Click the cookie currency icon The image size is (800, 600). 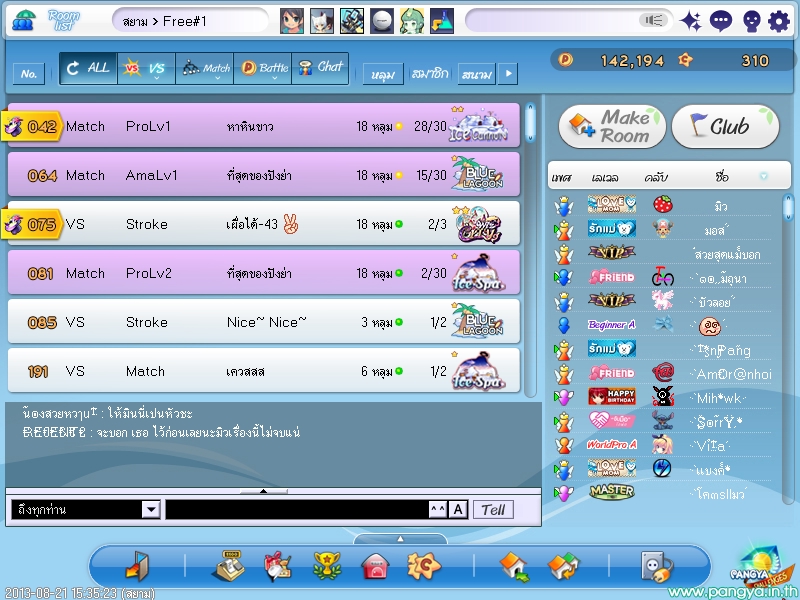point(685,60)
